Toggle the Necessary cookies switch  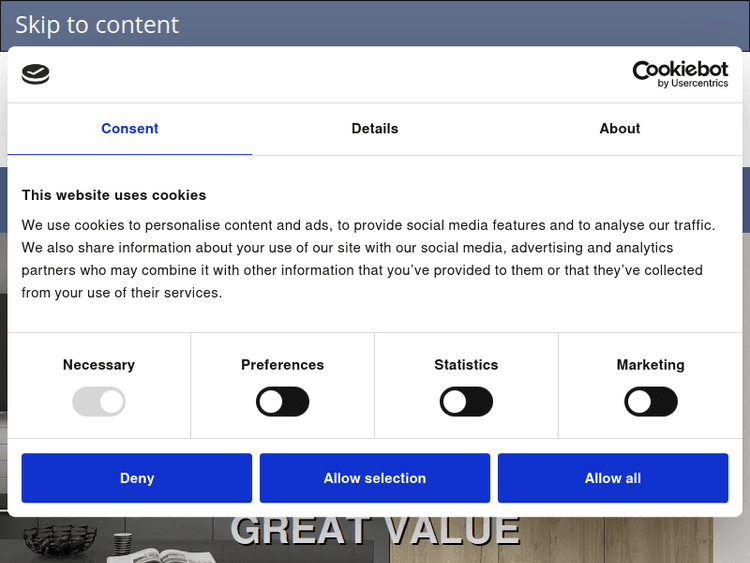click(99, 402)
